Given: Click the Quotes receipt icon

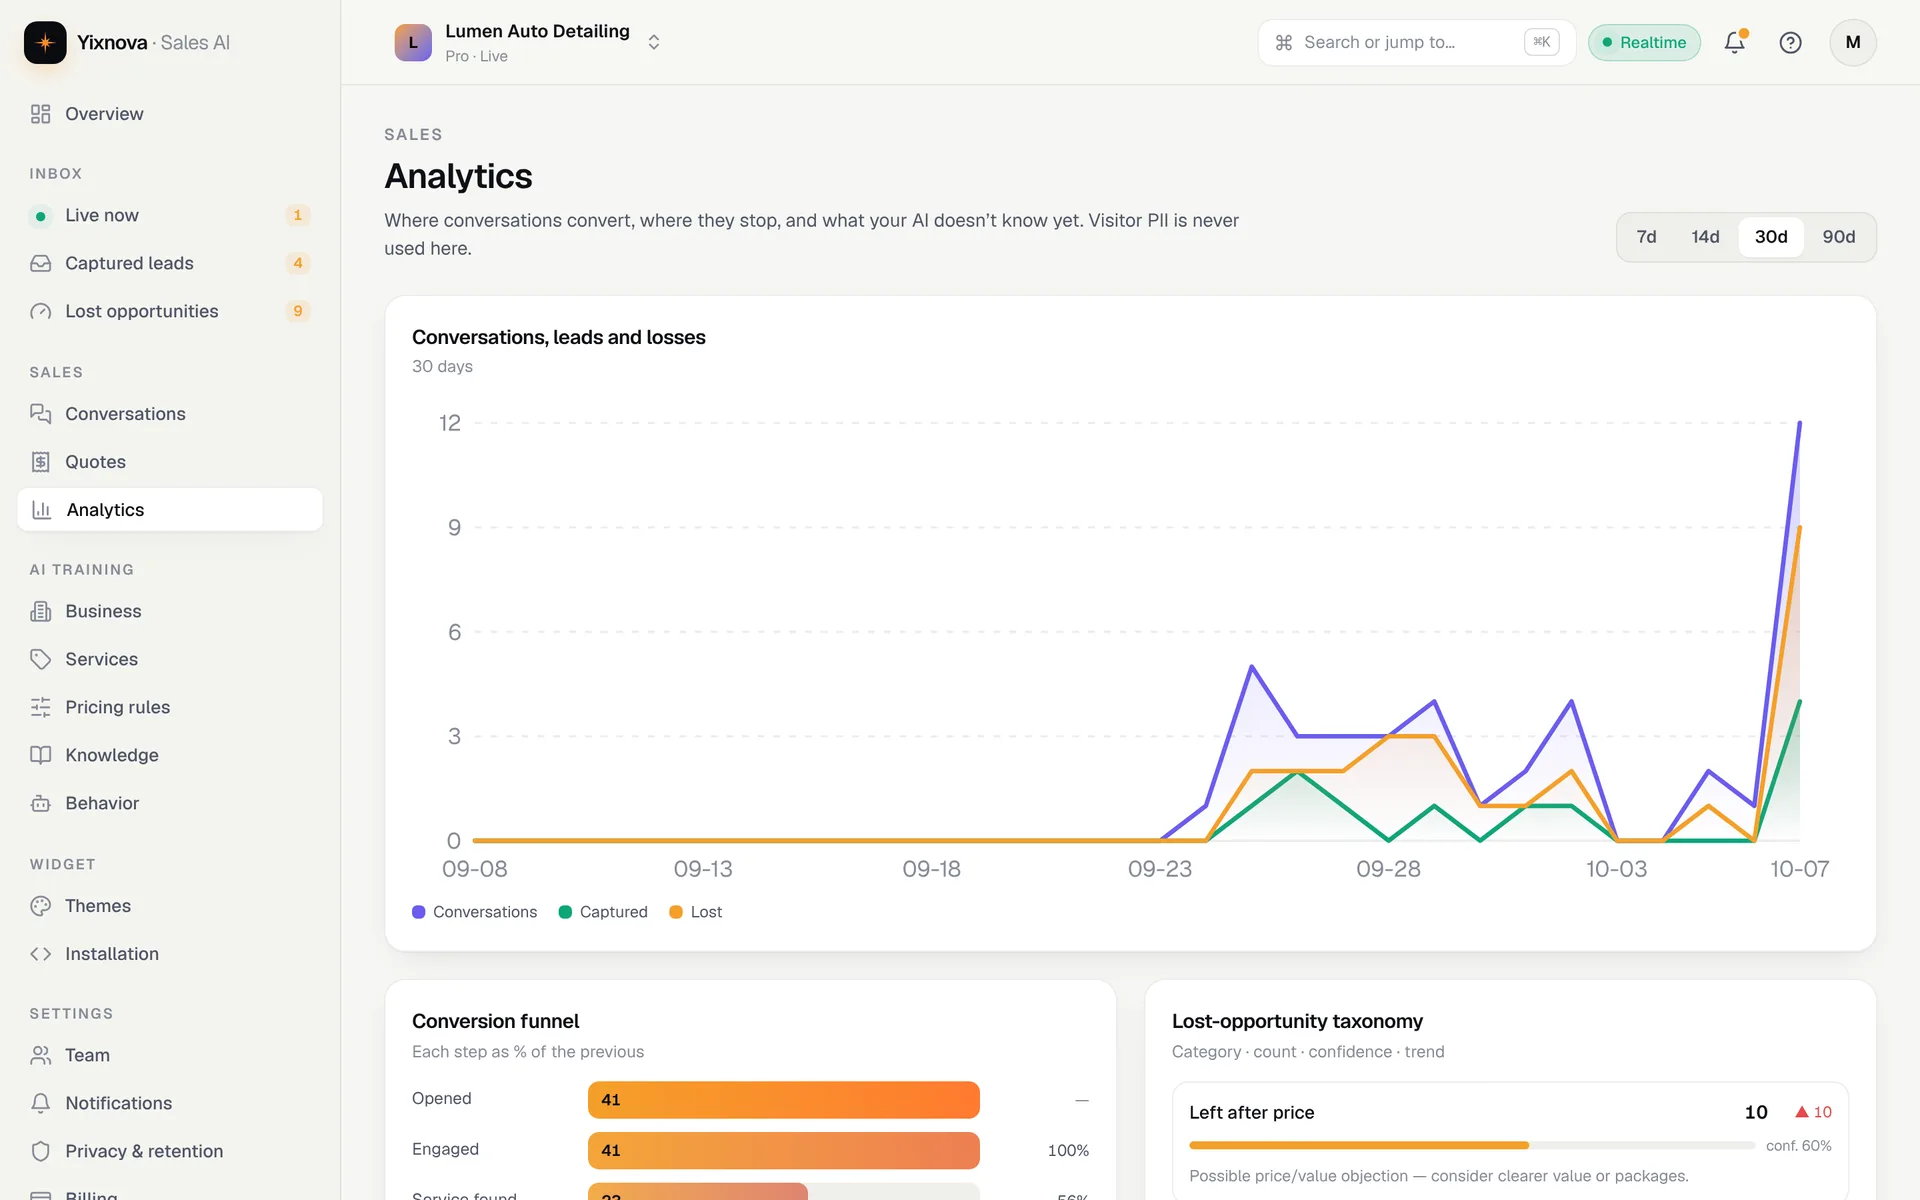Looking at the screenshot, I should tap(40, 462).
